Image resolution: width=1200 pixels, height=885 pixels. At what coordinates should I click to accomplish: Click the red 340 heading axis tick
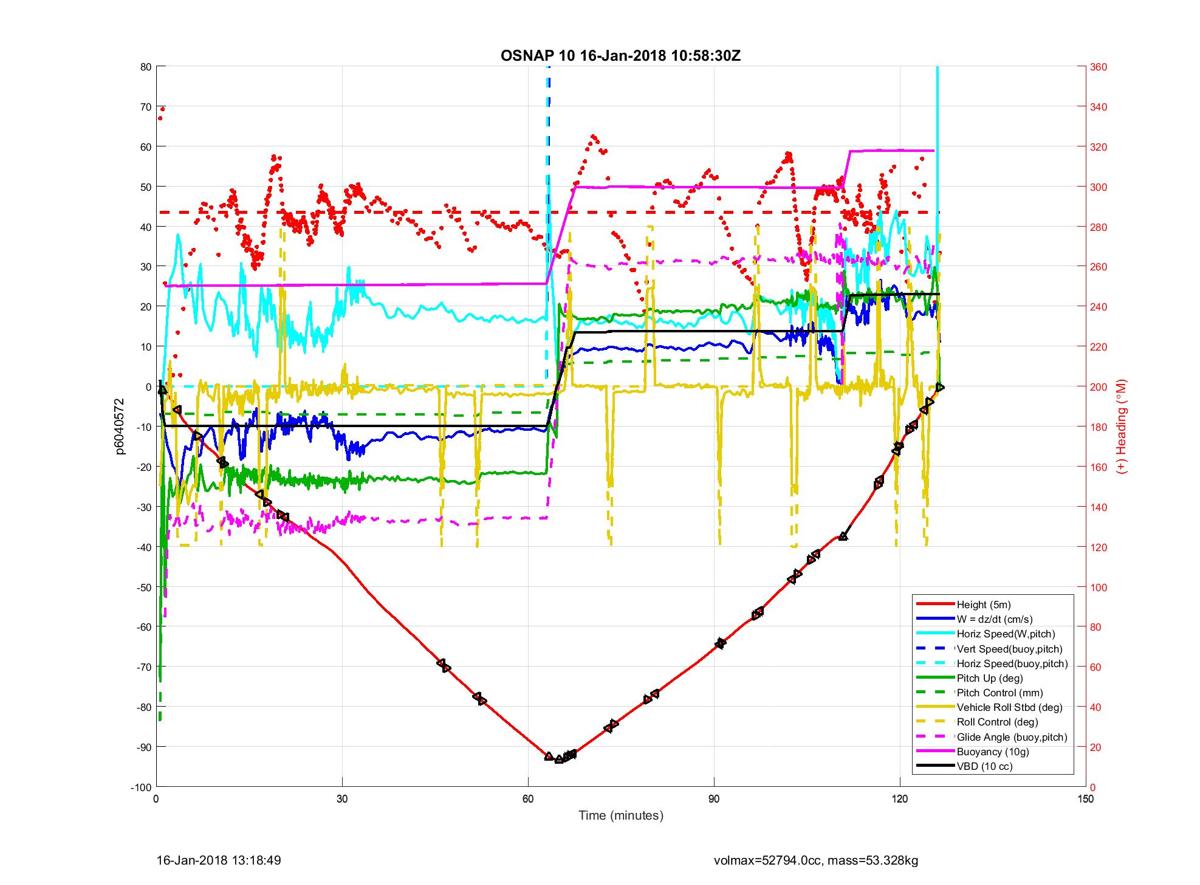coord(1100,107)
